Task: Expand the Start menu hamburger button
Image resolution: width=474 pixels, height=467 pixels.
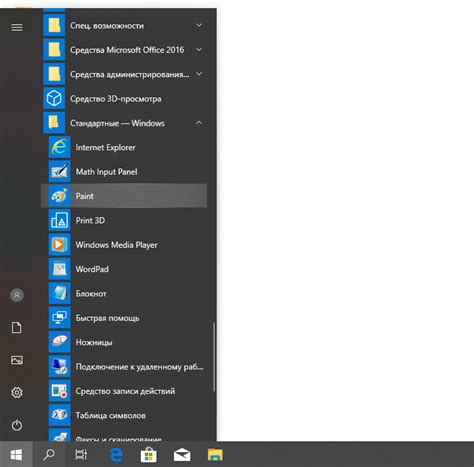Action: click(x=17, y=27)
